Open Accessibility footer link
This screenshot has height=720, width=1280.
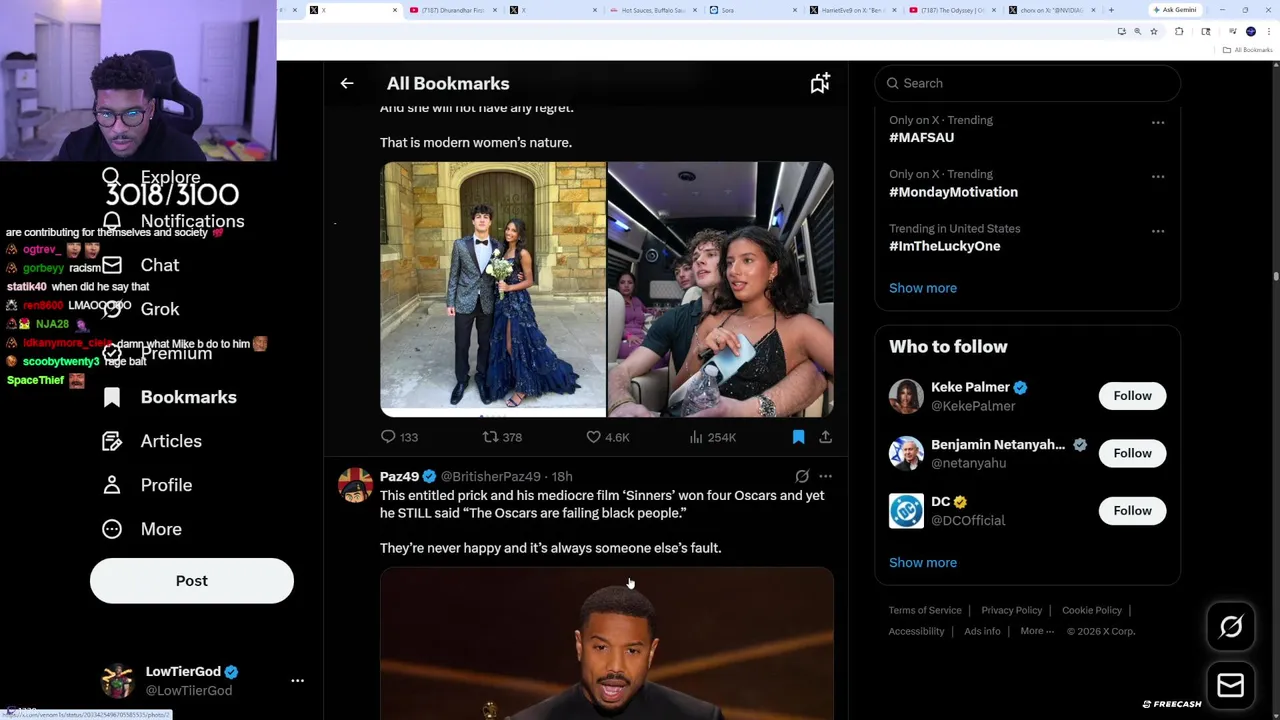tap(916, 631)
